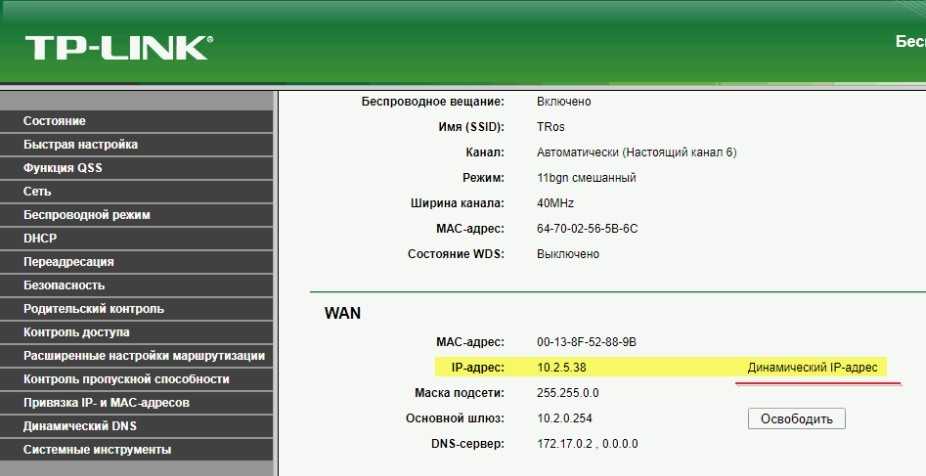This screenshot has width=926, height=476.
Task: Open Системные инструменты menu
Action: tap(97, 450)
